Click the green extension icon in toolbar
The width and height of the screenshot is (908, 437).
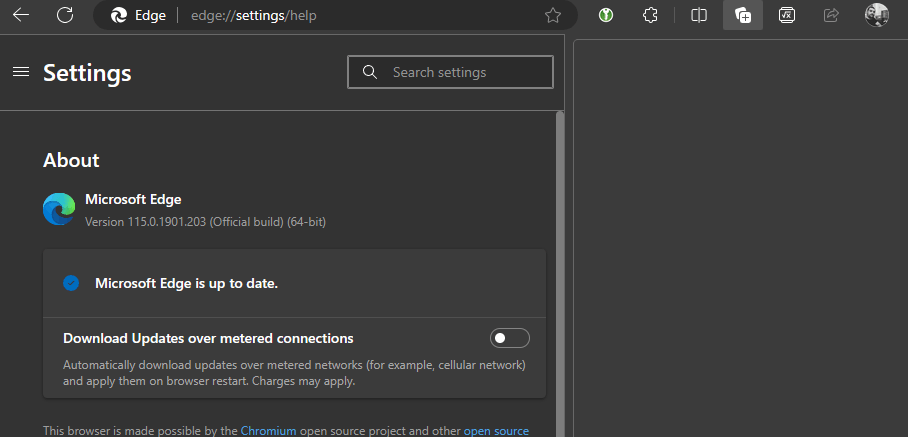pyautogui.click(x=605, y=15)
